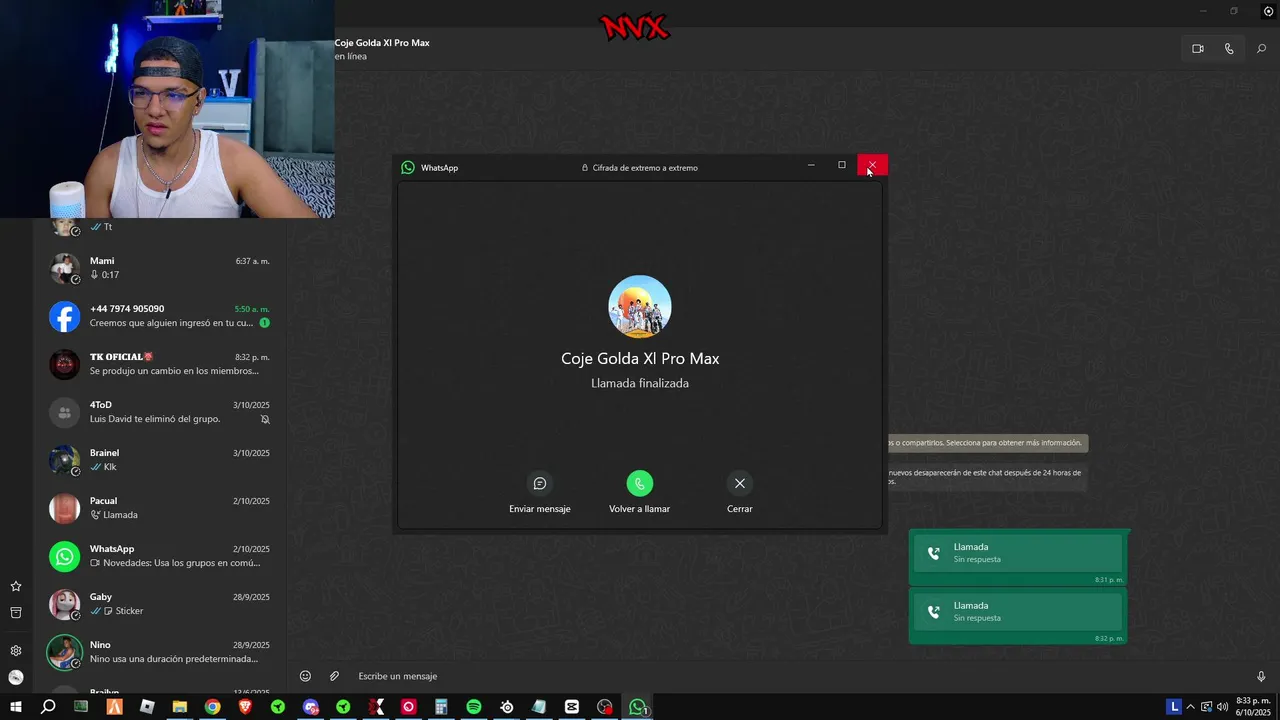Click the Coje Golda profile picture in call window
Image resolution: width=1280 pixels, height=720 pixels.
click(640, 307)
